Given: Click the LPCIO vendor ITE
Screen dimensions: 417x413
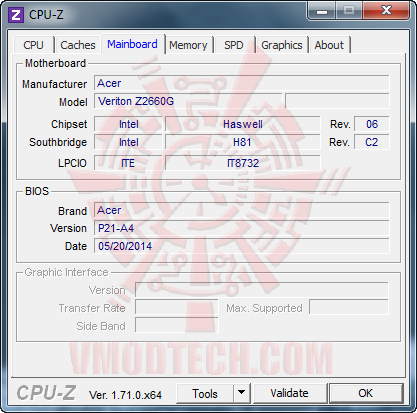Looking at the screenshot, I should [x=128, y=163].
